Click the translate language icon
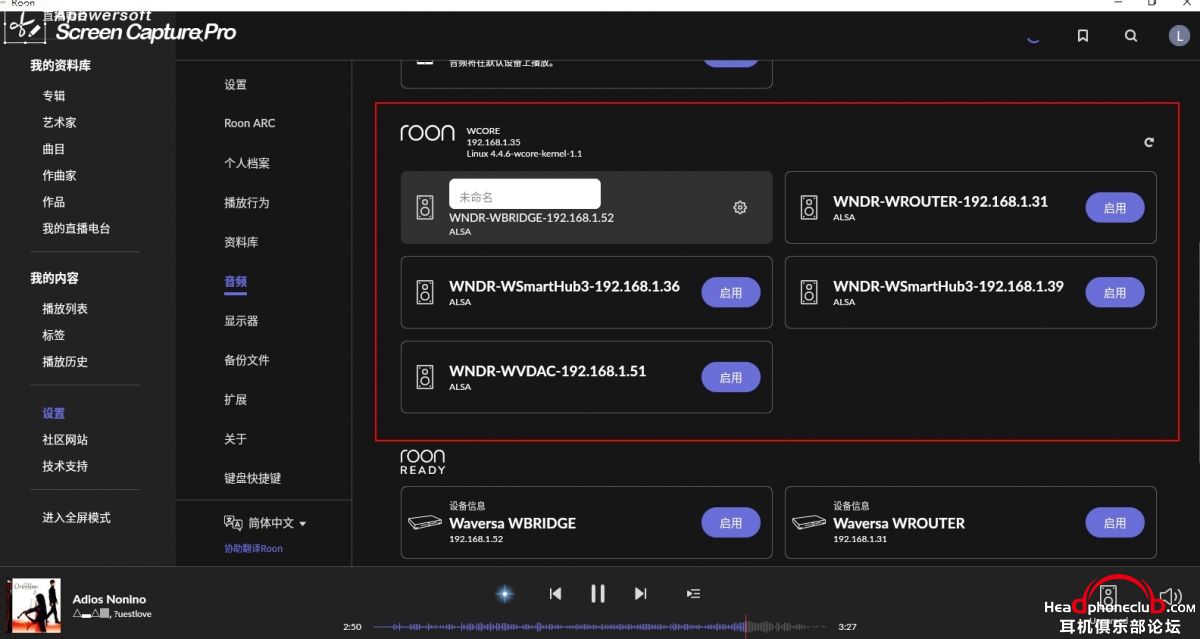Viewport: 1200px width, 639px height. (233, 523)
